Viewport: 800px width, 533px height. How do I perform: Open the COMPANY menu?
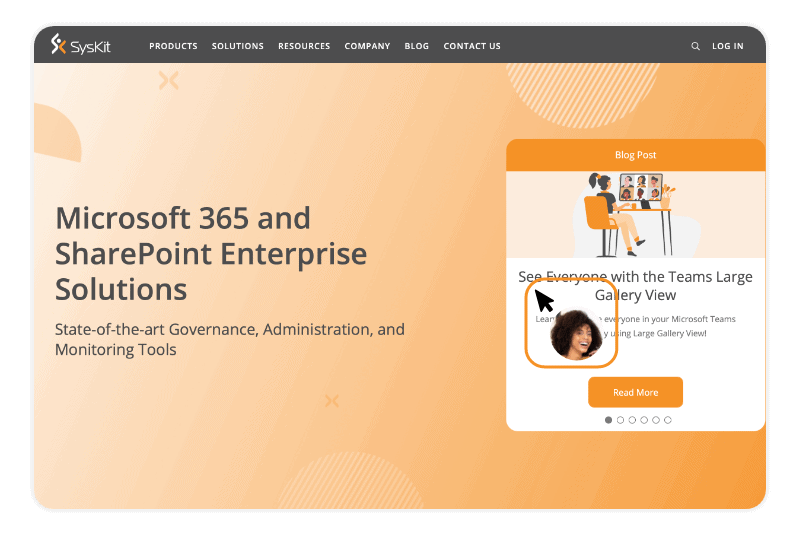coord(367,46)
